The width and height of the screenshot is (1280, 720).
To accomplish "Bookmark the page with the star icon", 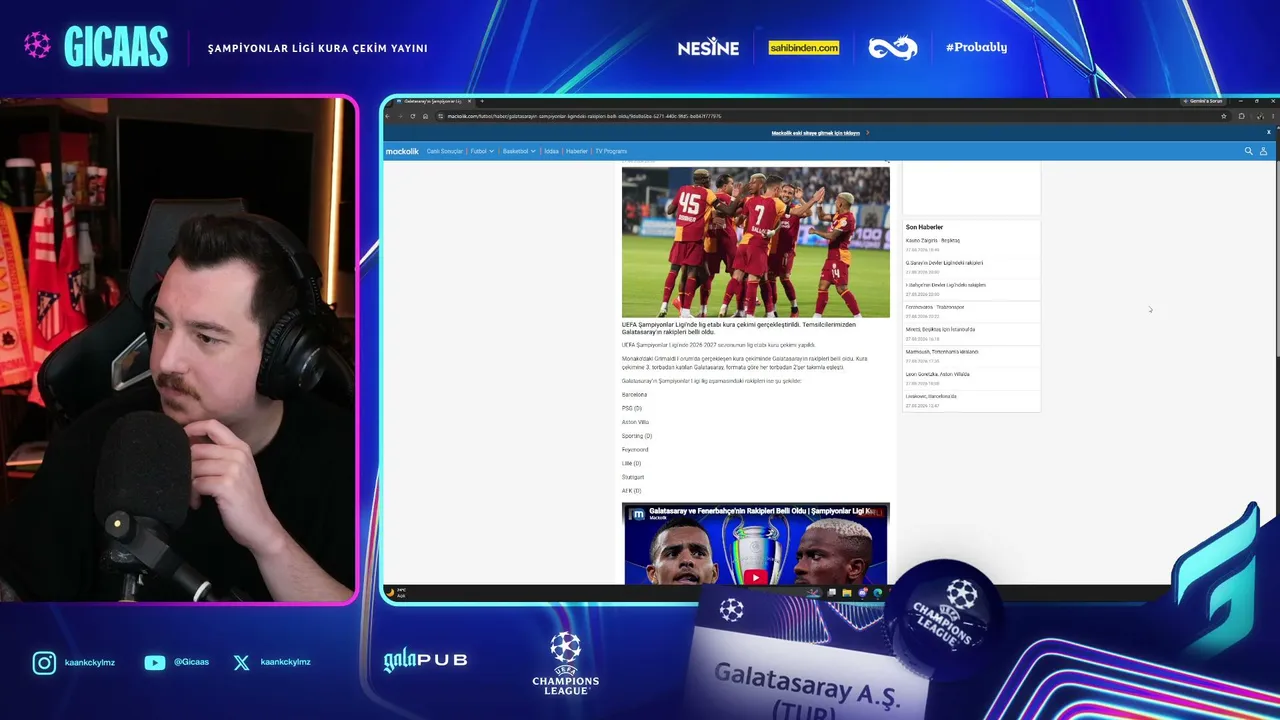I will [1224, 116].
